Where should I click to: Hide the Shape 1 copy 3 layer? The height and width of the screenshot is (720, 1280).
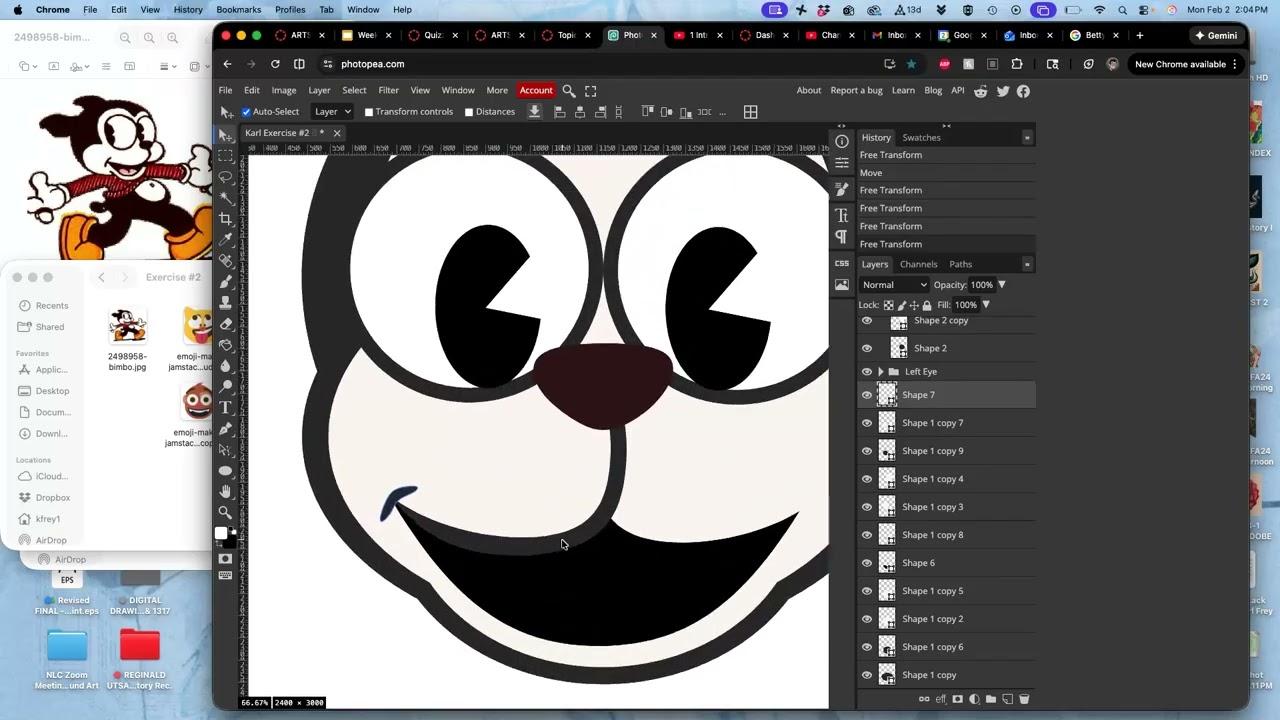pyautogui.click(x=867, y=507)
